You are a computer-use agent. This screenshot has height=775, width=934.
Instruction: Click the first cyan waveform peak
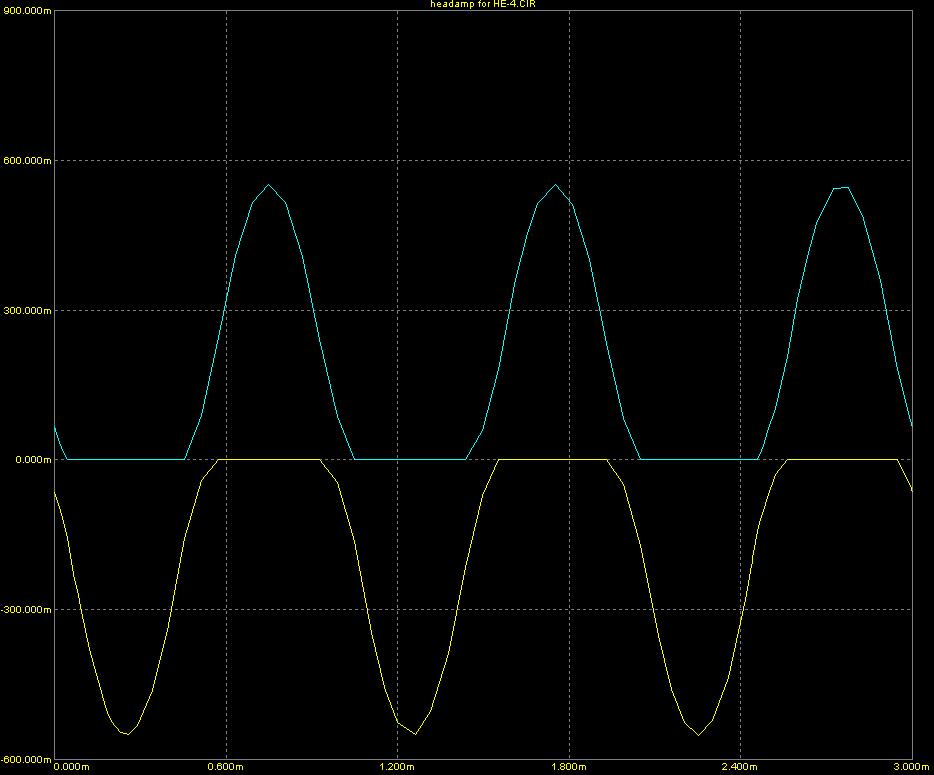tap(269, 185)
